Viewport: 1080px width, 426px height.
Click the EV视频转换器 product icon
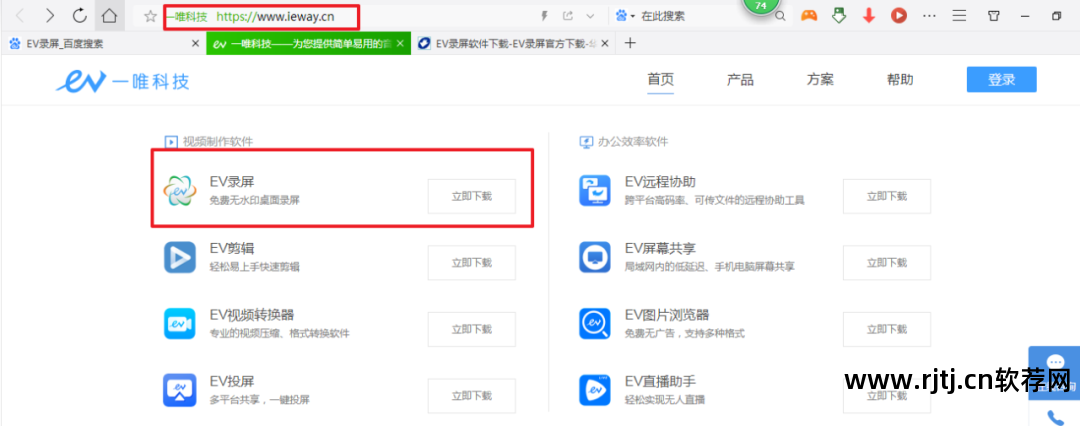click(180, 324)
